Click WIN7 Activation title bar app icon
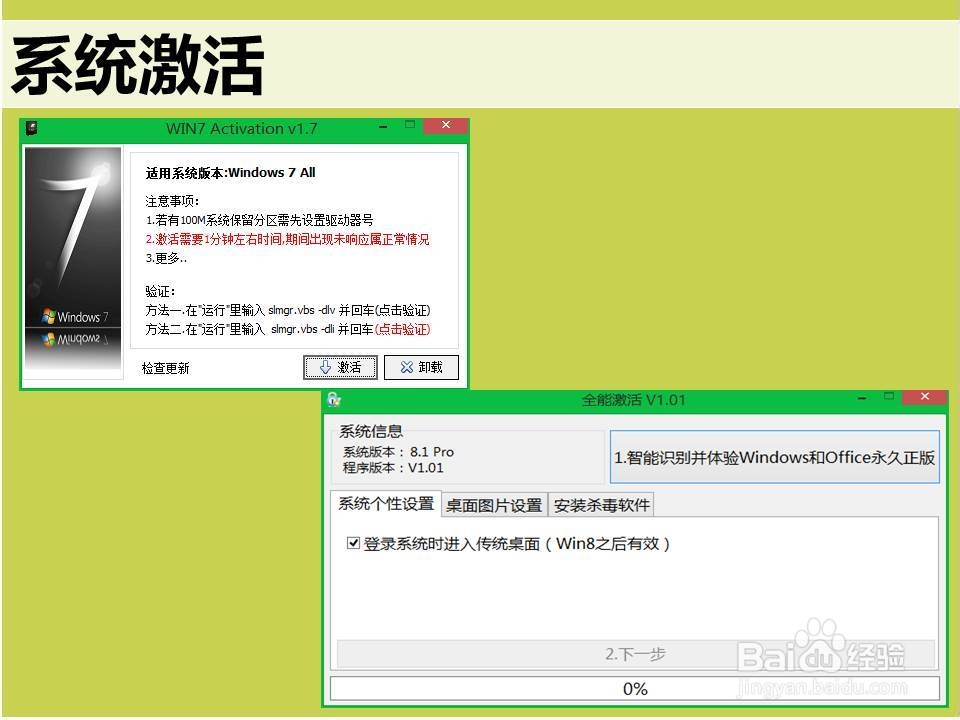 click(x=32, y=128)
